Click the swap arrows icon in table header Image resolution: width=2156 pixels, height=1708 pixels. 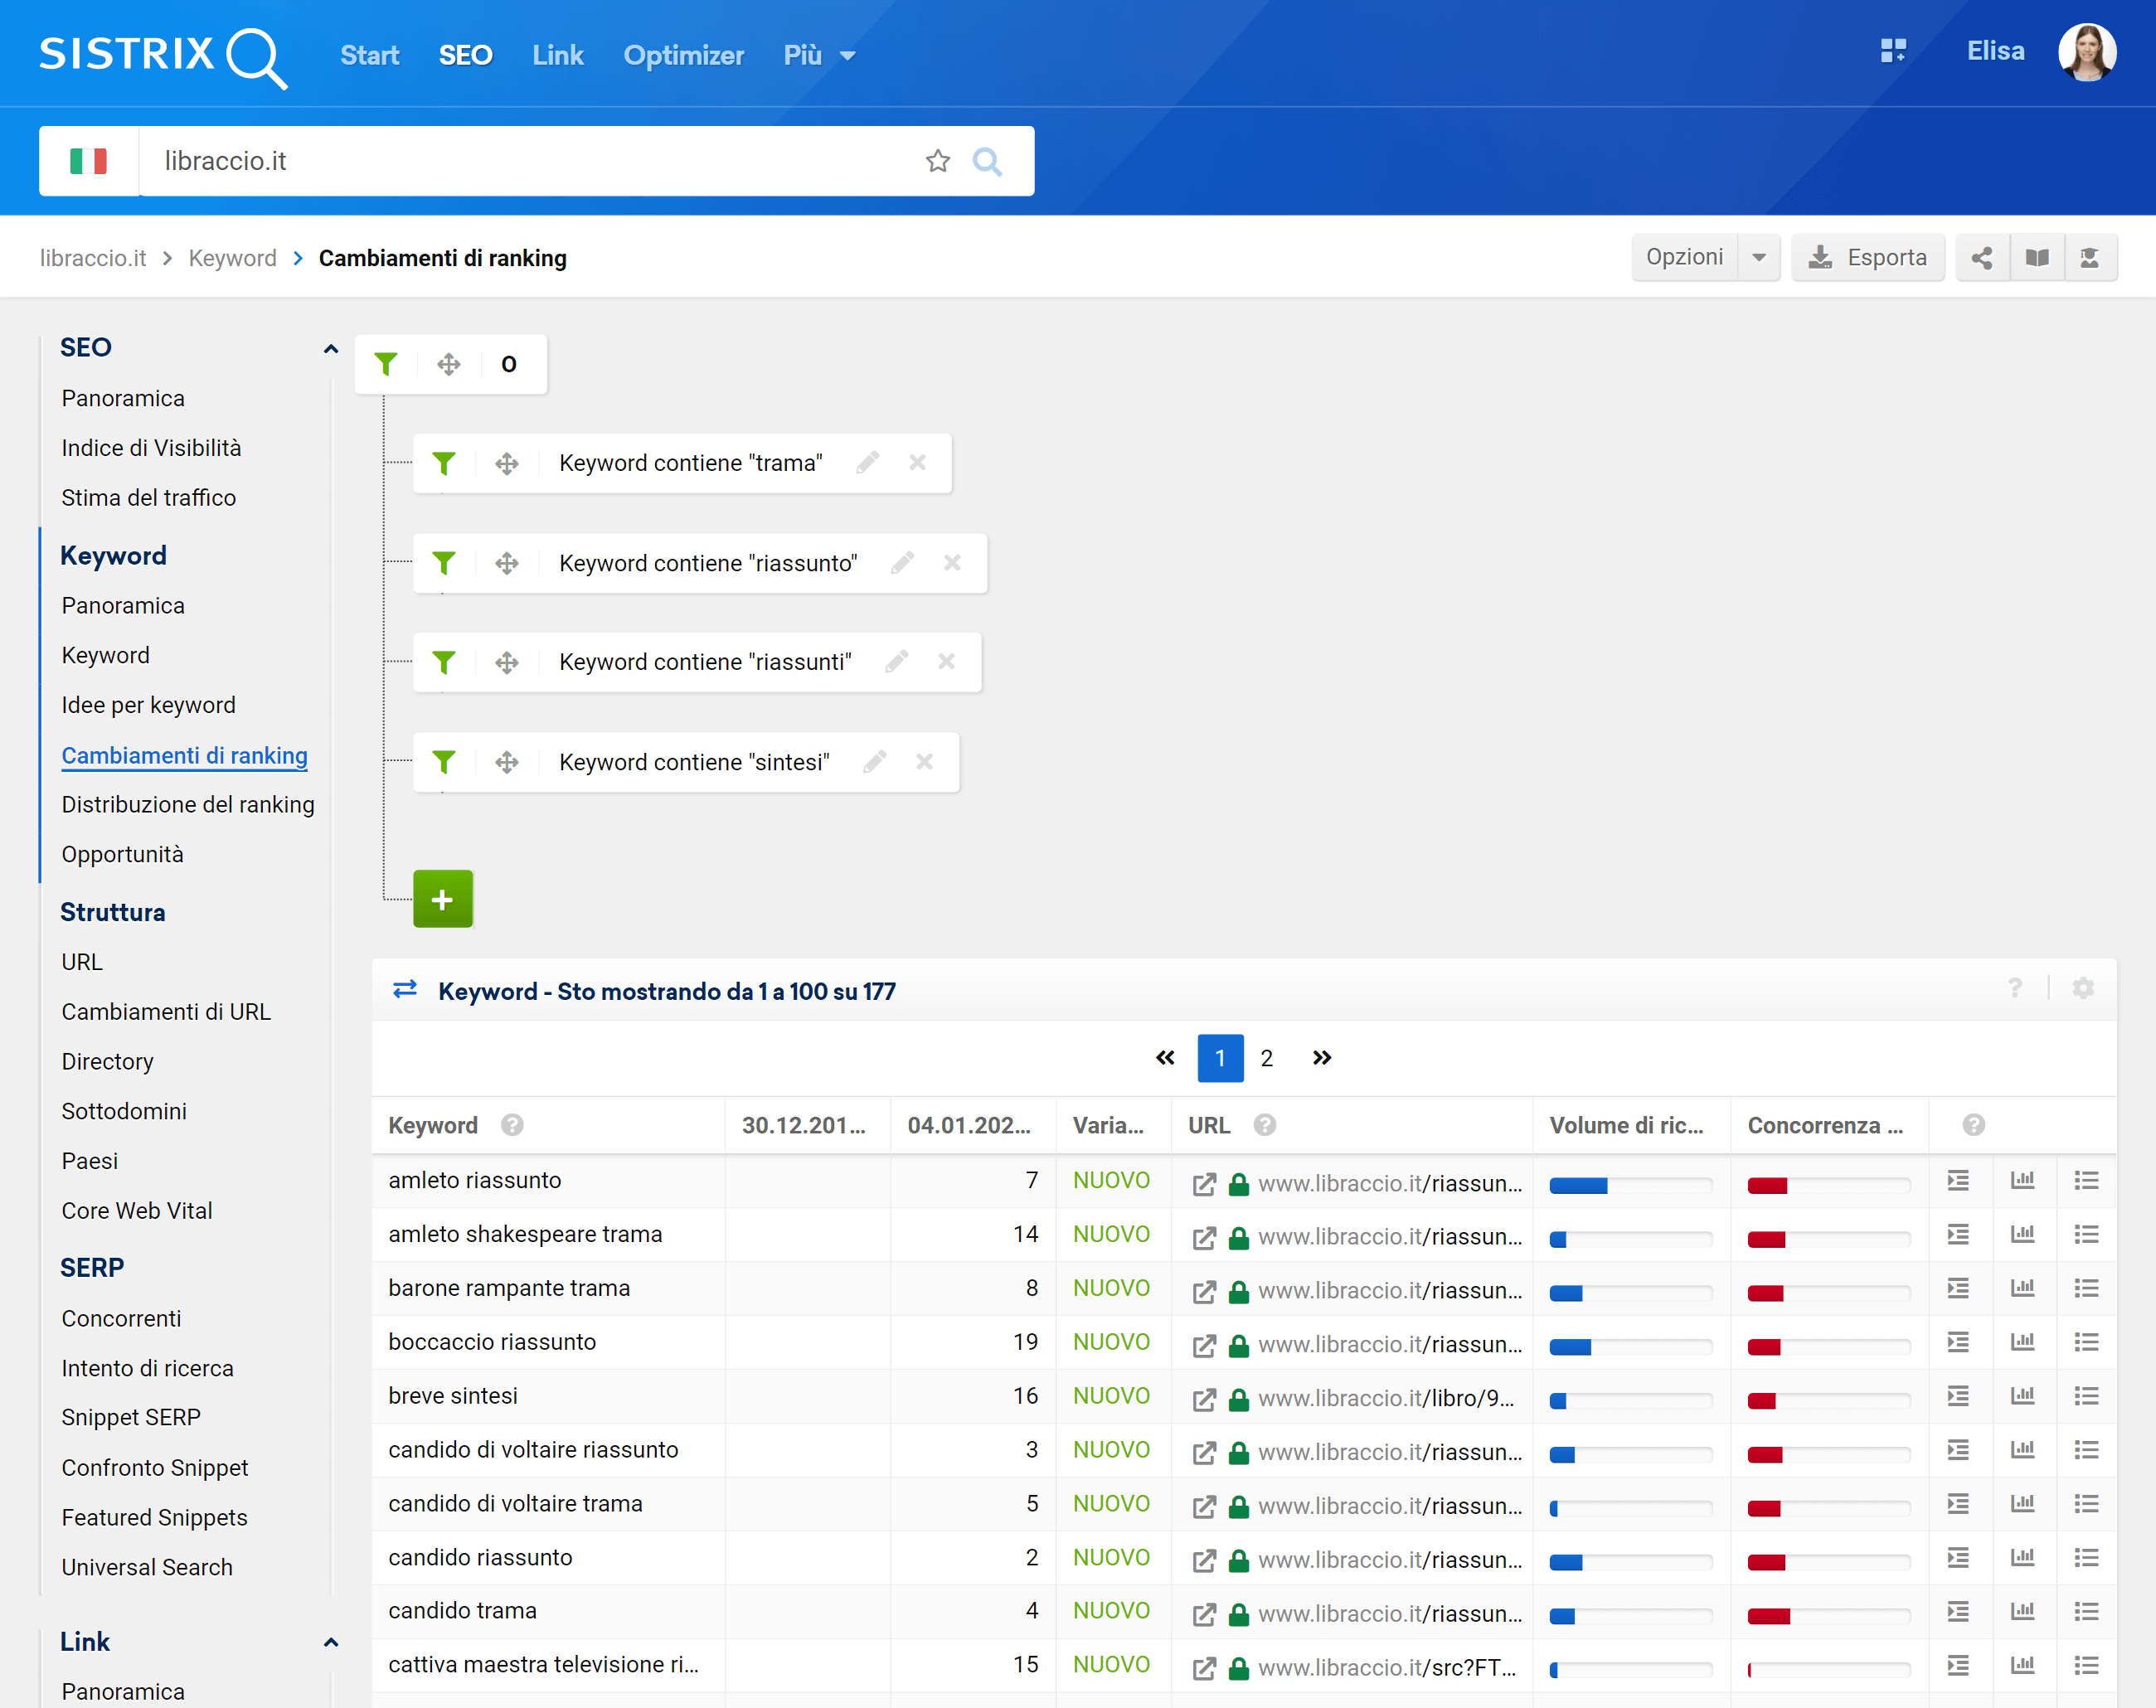click(405, 989)
